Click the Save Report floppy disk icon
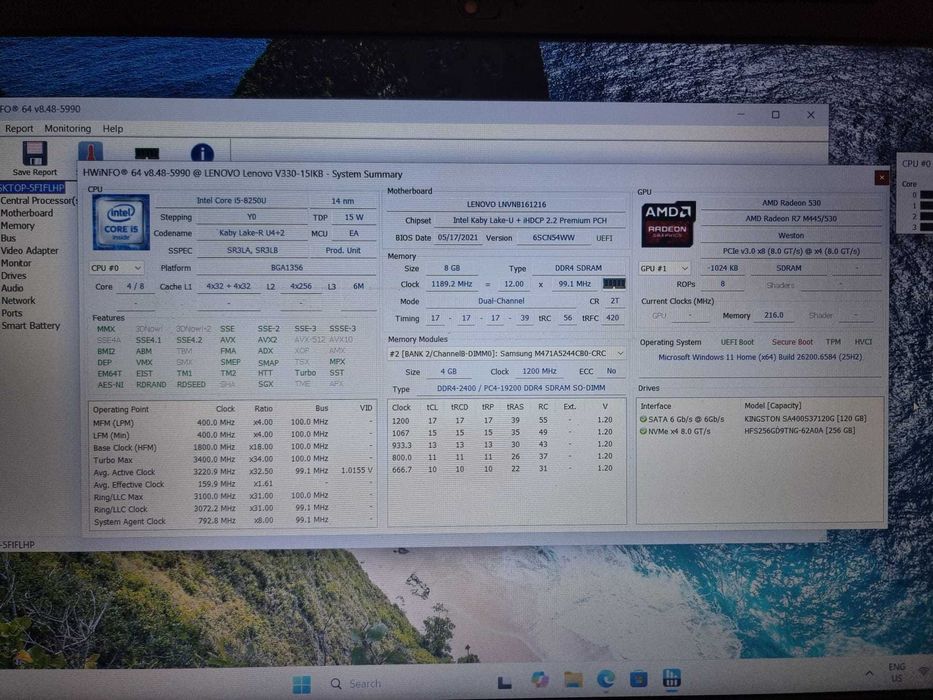The width and height of the screenshot is (933, 700). [35, 154]
